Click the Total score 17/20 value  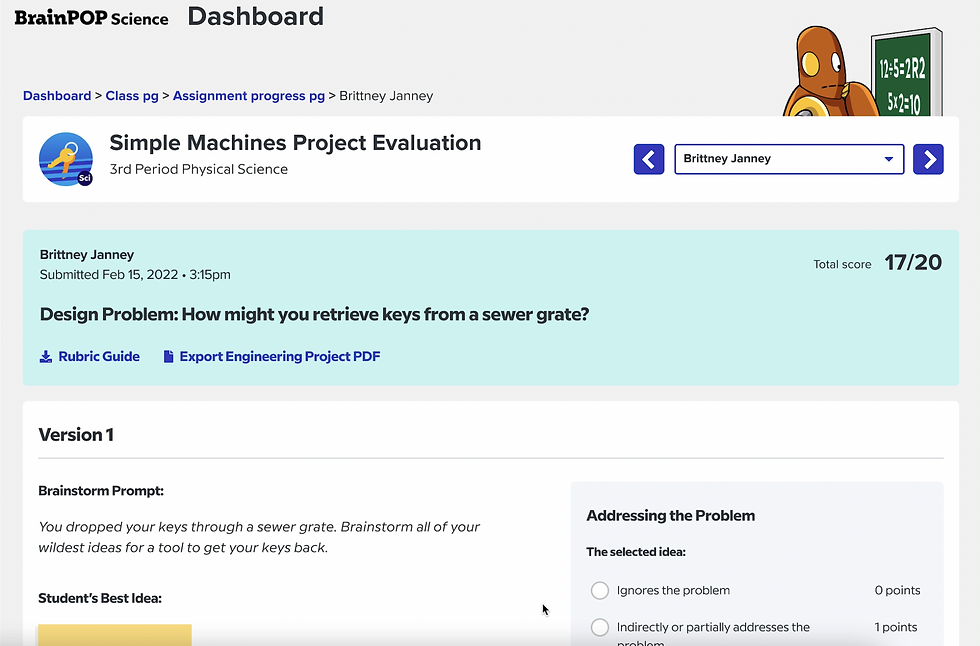point(912,263)
